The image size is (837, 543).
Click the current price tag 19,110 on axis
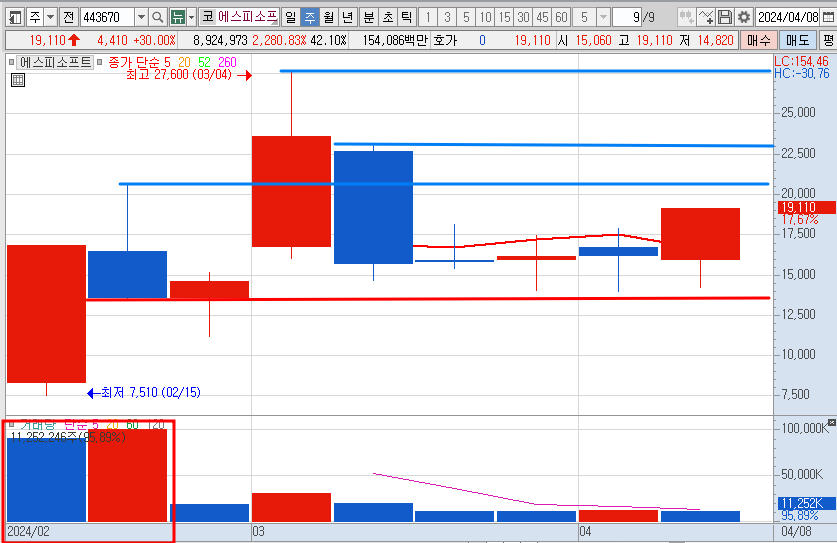806,207
